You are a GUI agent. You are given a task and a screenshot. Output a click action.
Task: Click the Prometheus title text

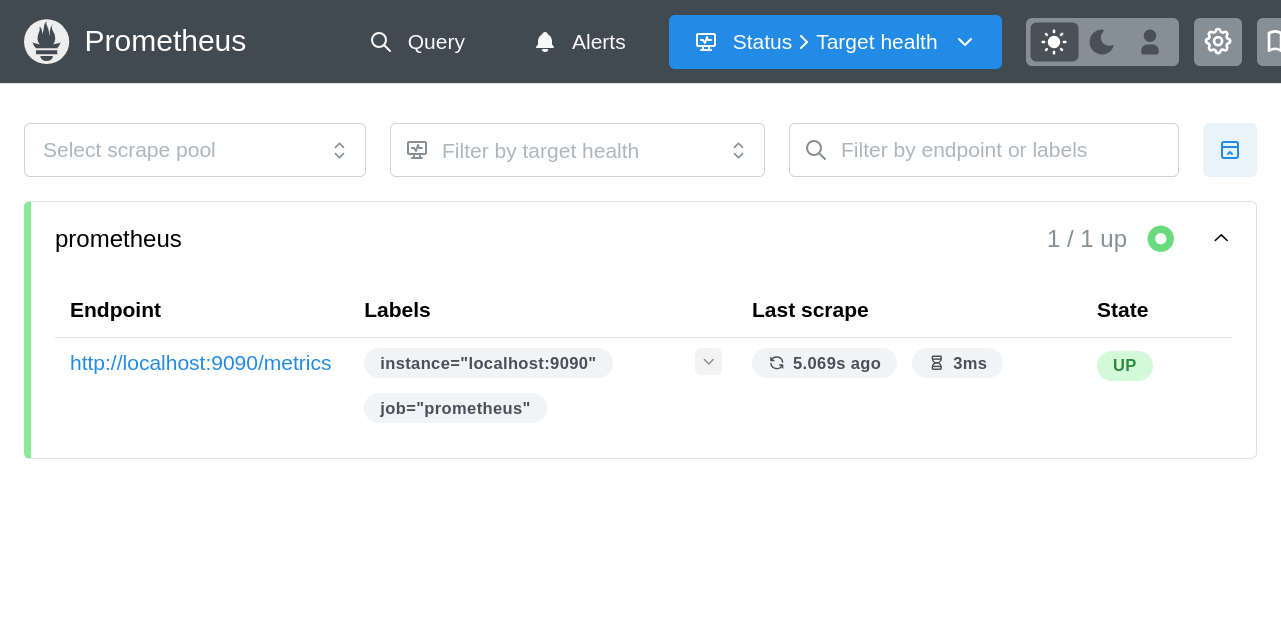(x=165, y=41)
